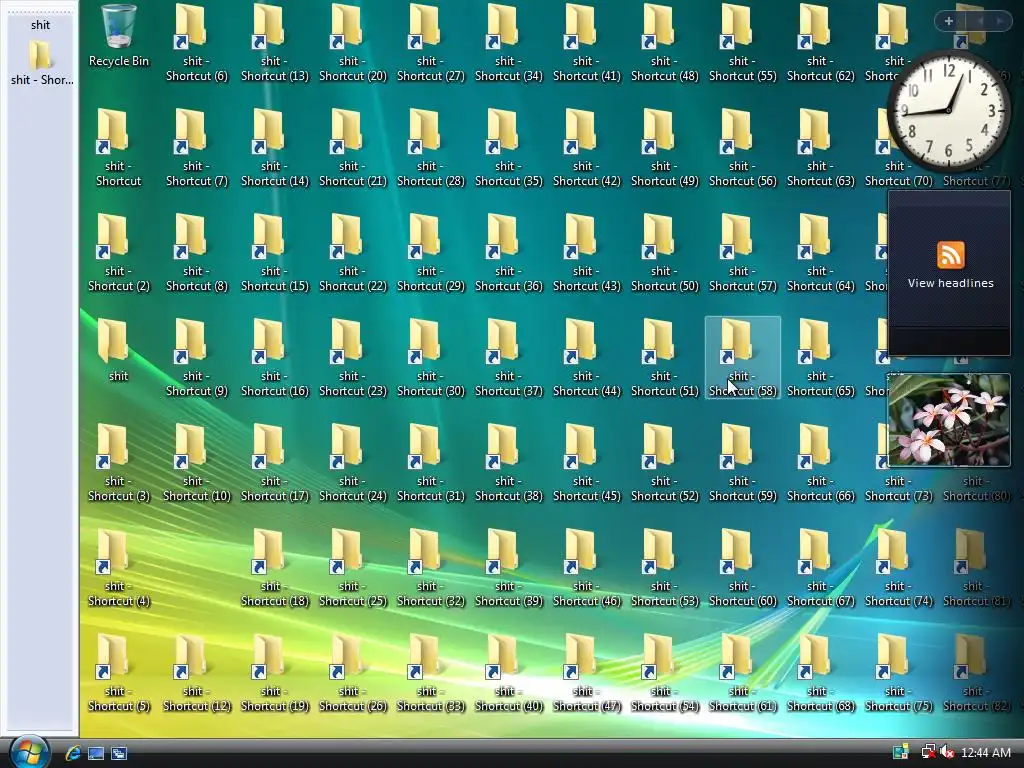Click the disconnected network tray icon
This screenshot has width=1024, height=768.
928,752
